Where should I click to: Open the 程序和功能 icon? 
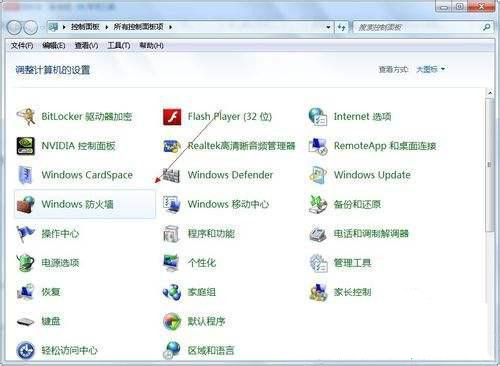pyautogui.click(x=172, y=234)
